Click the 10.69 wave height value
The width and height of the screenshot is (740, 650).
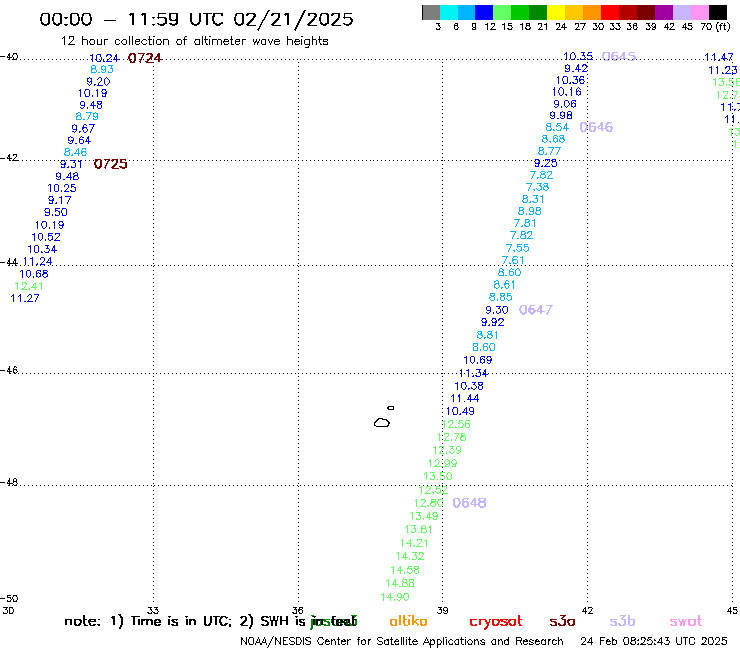click(x=478, y=360)
